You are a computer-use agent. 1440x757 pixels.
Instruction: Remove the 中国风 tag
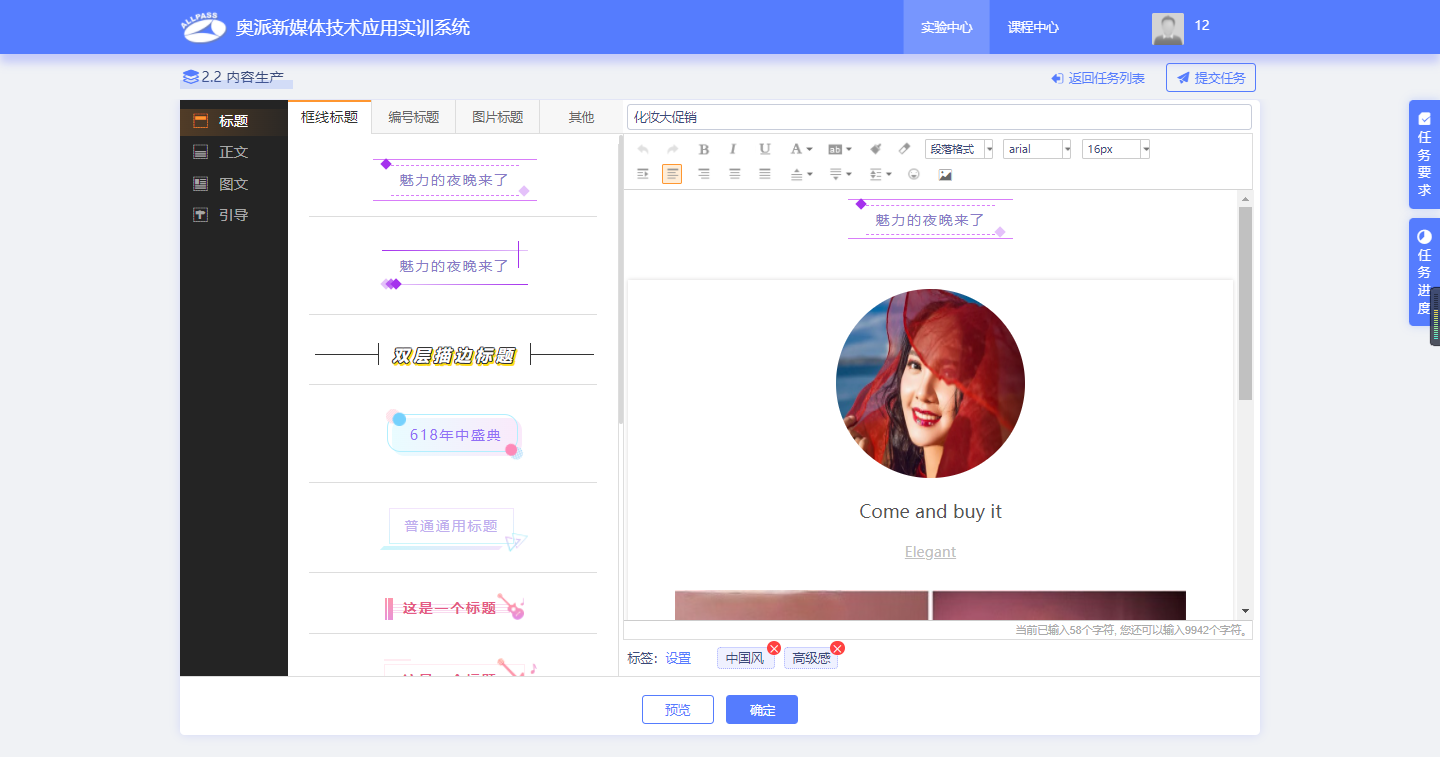pos(774,648)
